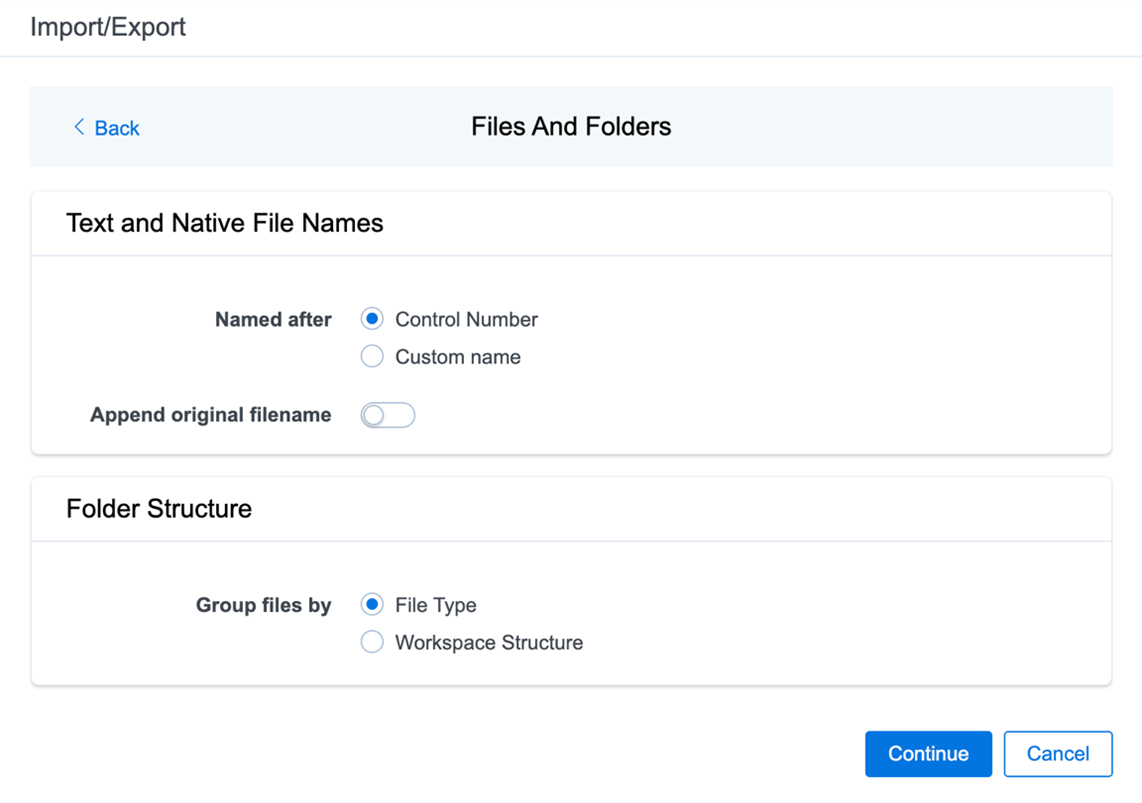1142x803 pixels.
Task: Click the Group files by label
Action: [x=264, y=605]
